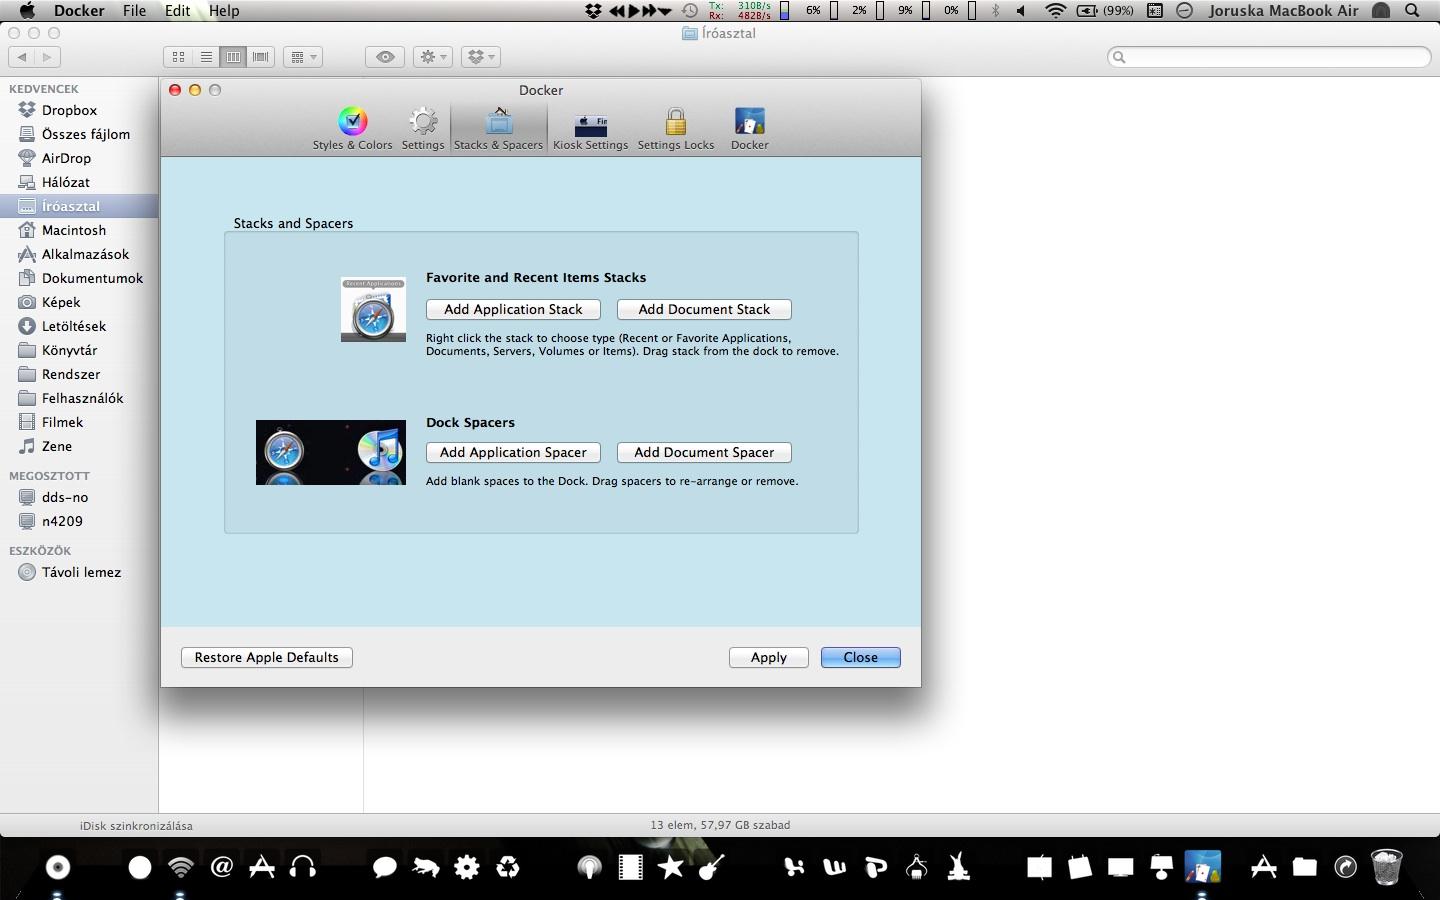Open the Finder arrange-by dropdown
The height and width of the screenshot is (900, 1440).
[x=303, y=57]
